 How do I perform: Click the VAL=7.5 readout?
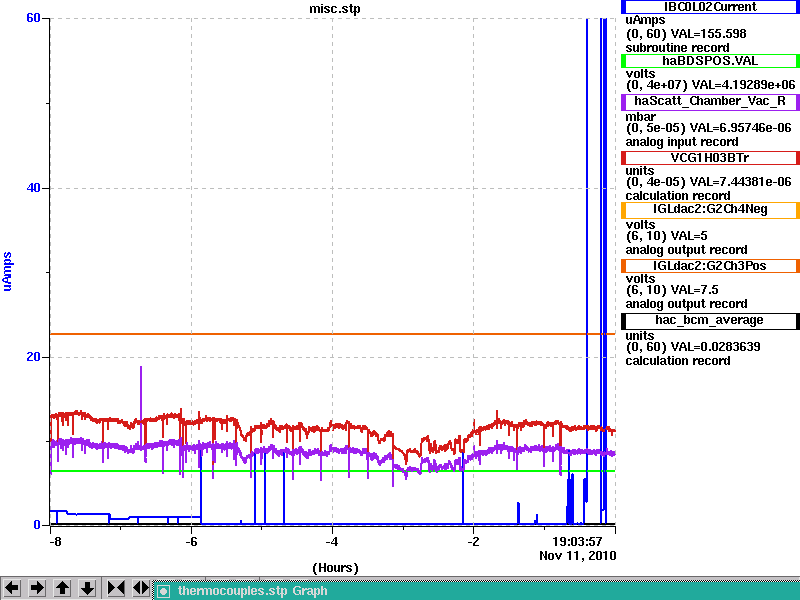[x=694, y=290]
